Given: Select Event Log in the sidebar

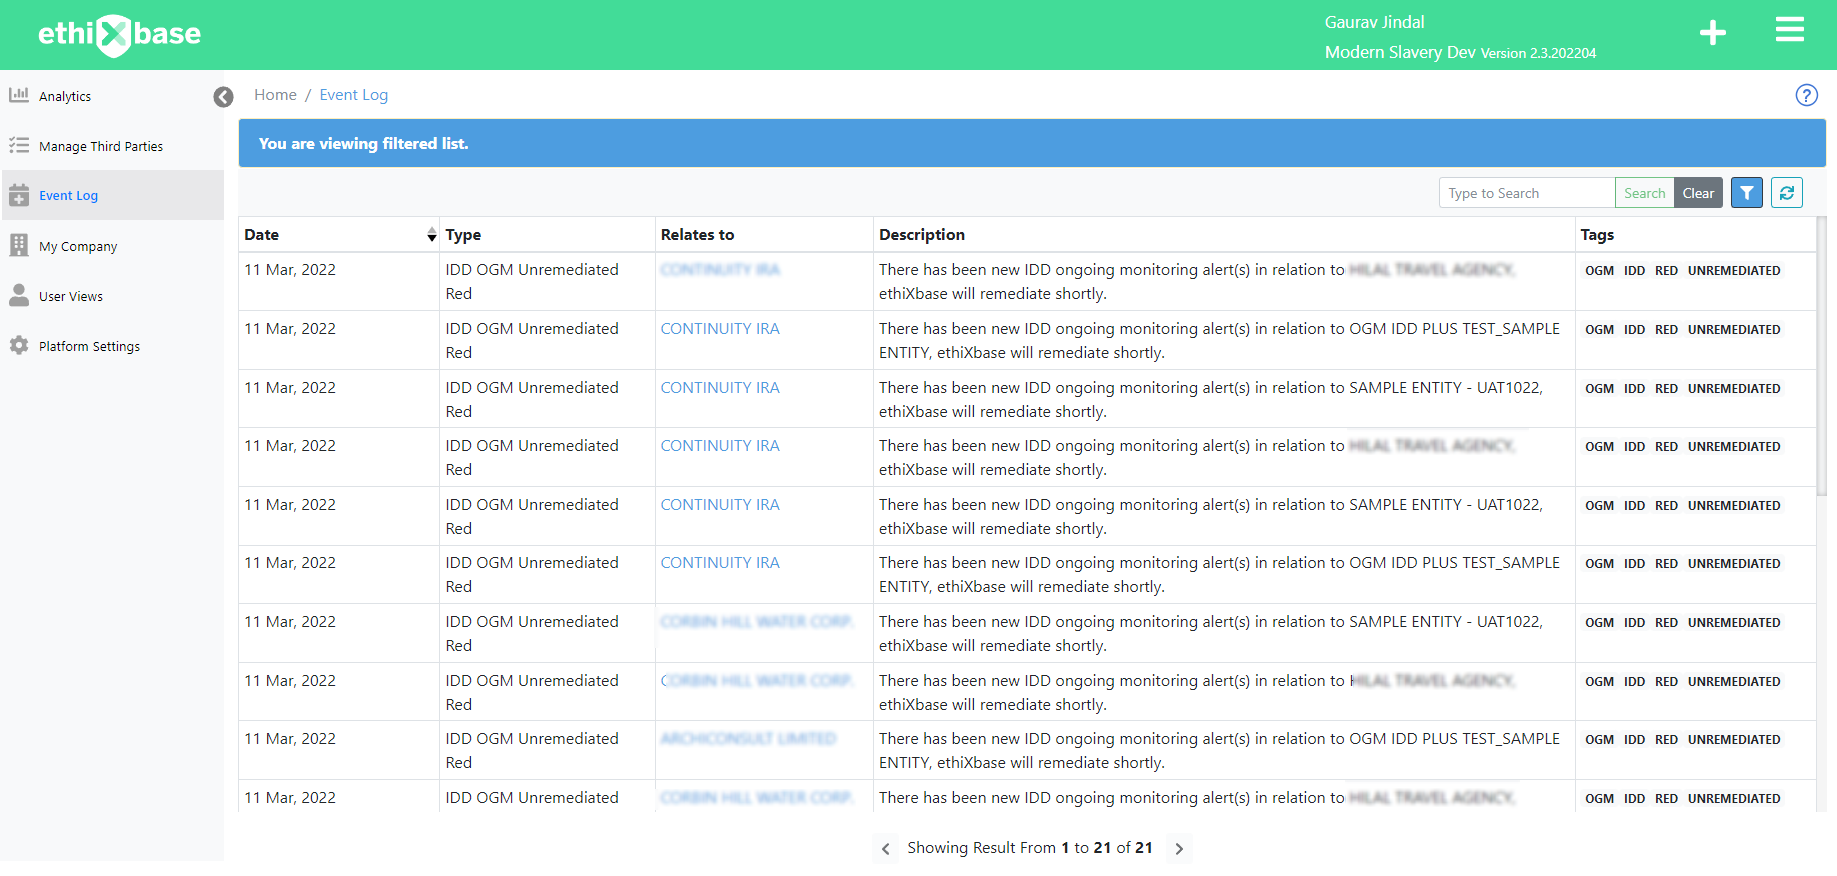Looking at the screenshot, I should point(112,195).
